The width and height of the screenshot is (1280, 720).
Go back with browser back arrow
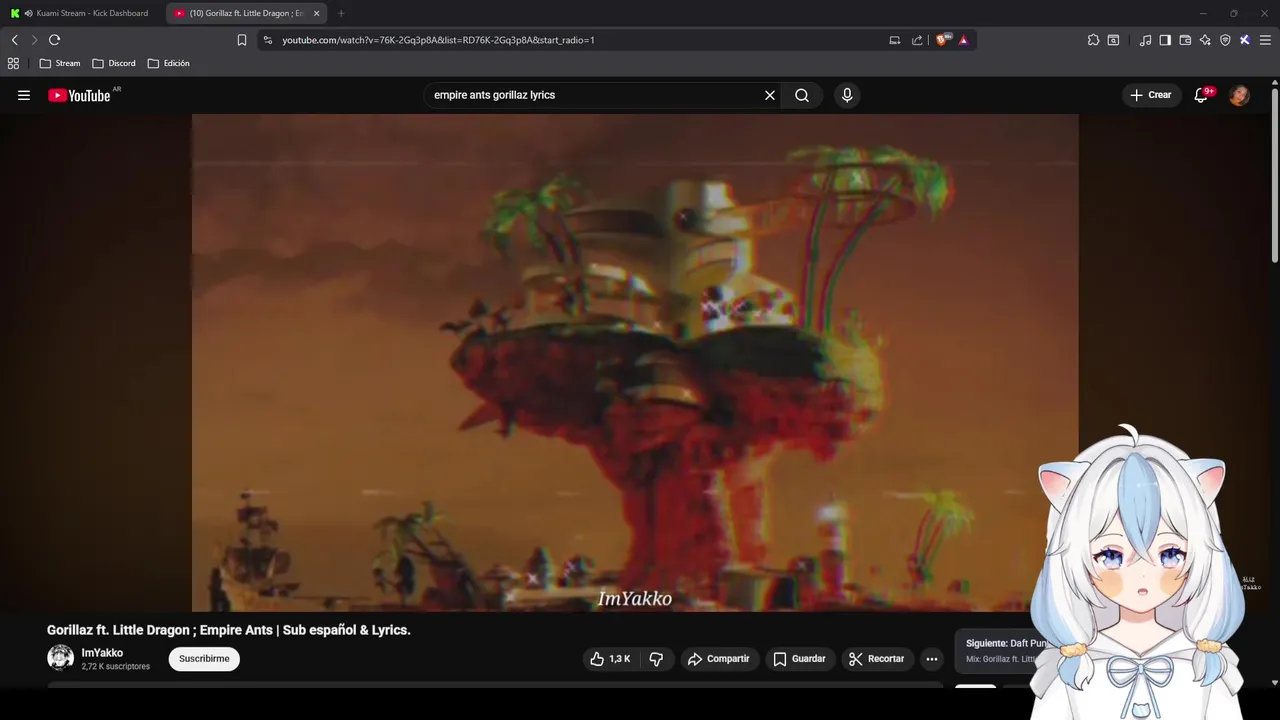14,40
